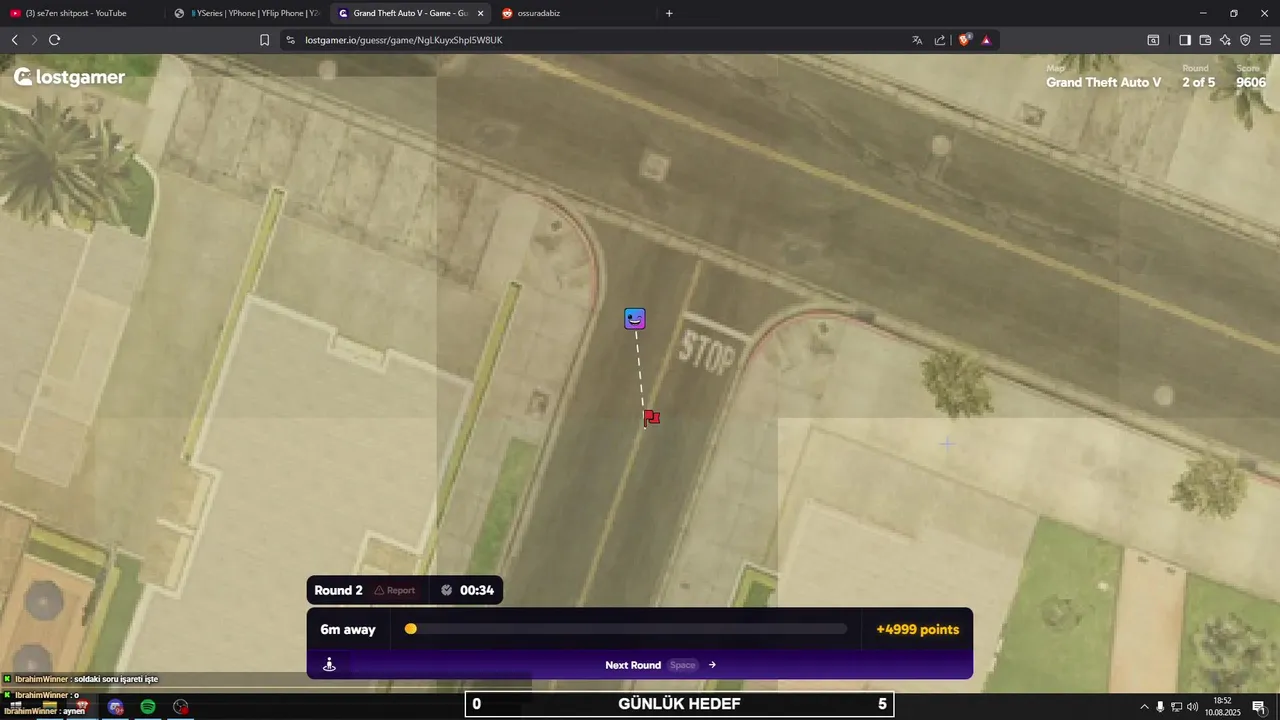Open the site information icon beside the URL
The height and width of the screenshot is (720, 1280).
point(290,40)
